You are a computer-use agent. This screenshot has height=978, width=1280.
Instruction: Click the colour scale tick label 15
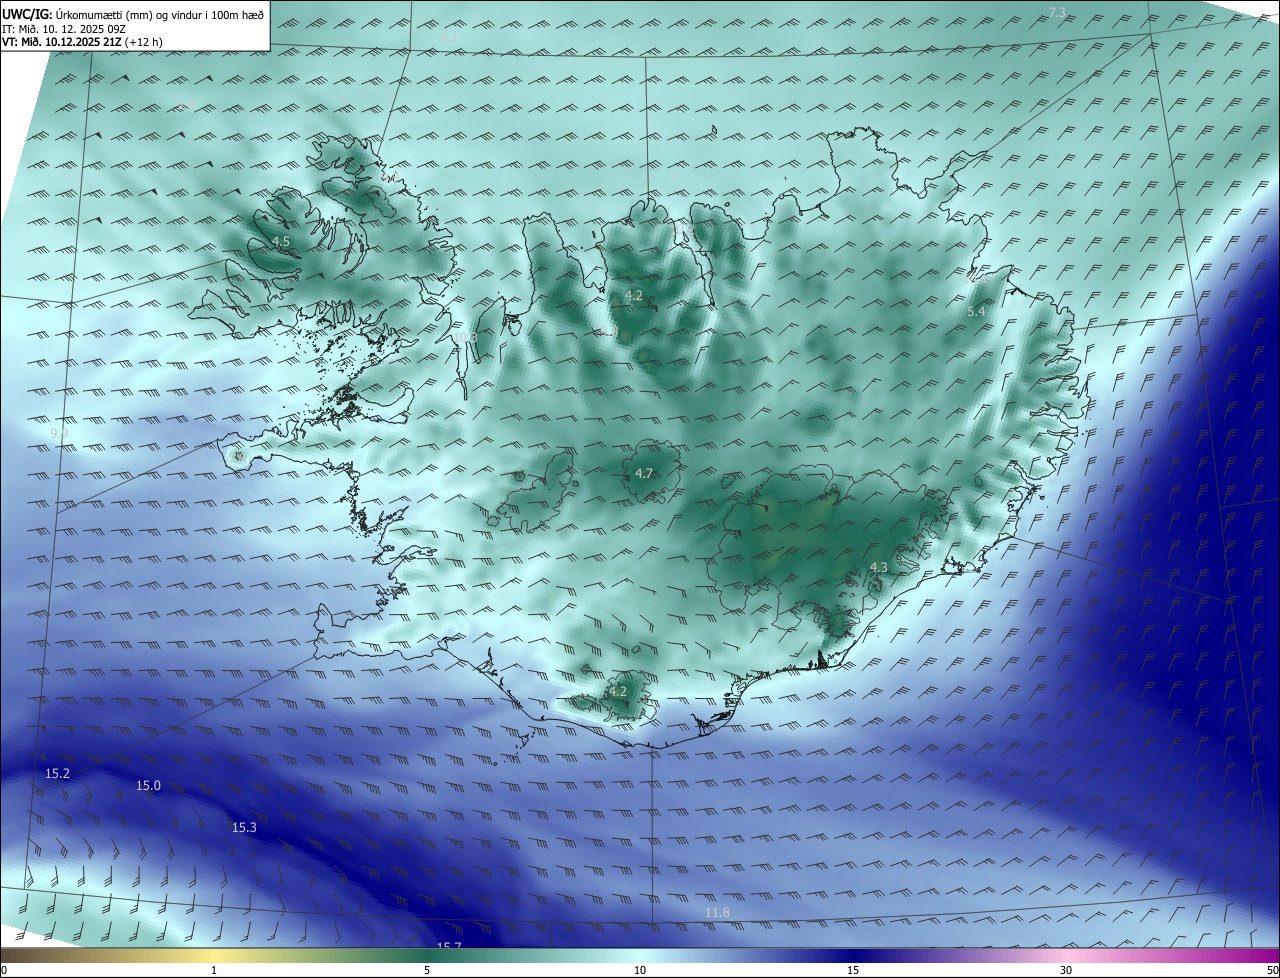853,970
